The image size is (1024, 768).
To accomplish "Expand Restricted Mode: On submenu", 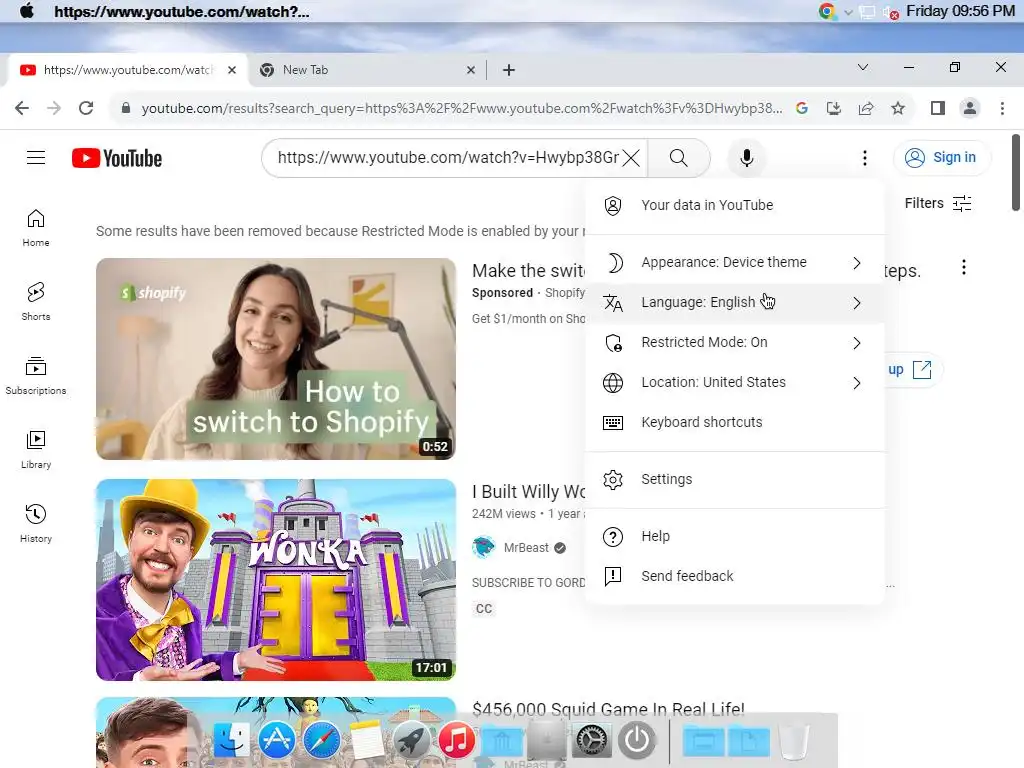I will (x=735, y=342).
